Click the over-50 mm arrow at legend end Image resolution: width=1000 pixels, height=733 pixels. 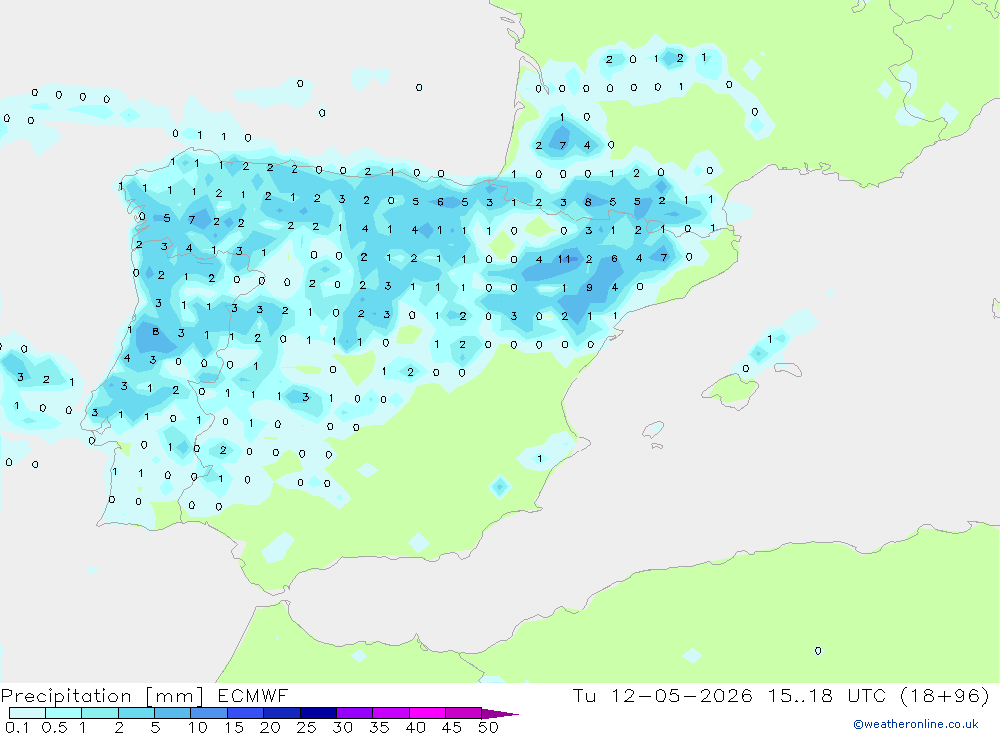(499, 714)
